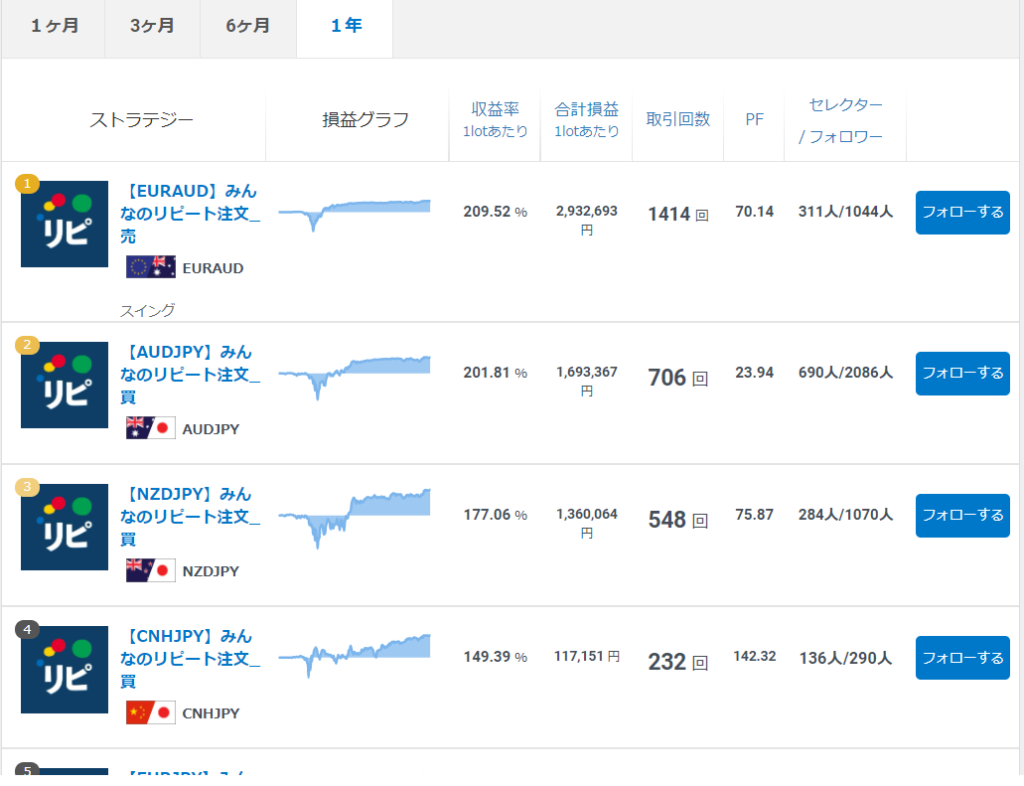Click the 706 回 trade count
The height and width of the screenshot is (786, 1024).
678,377
